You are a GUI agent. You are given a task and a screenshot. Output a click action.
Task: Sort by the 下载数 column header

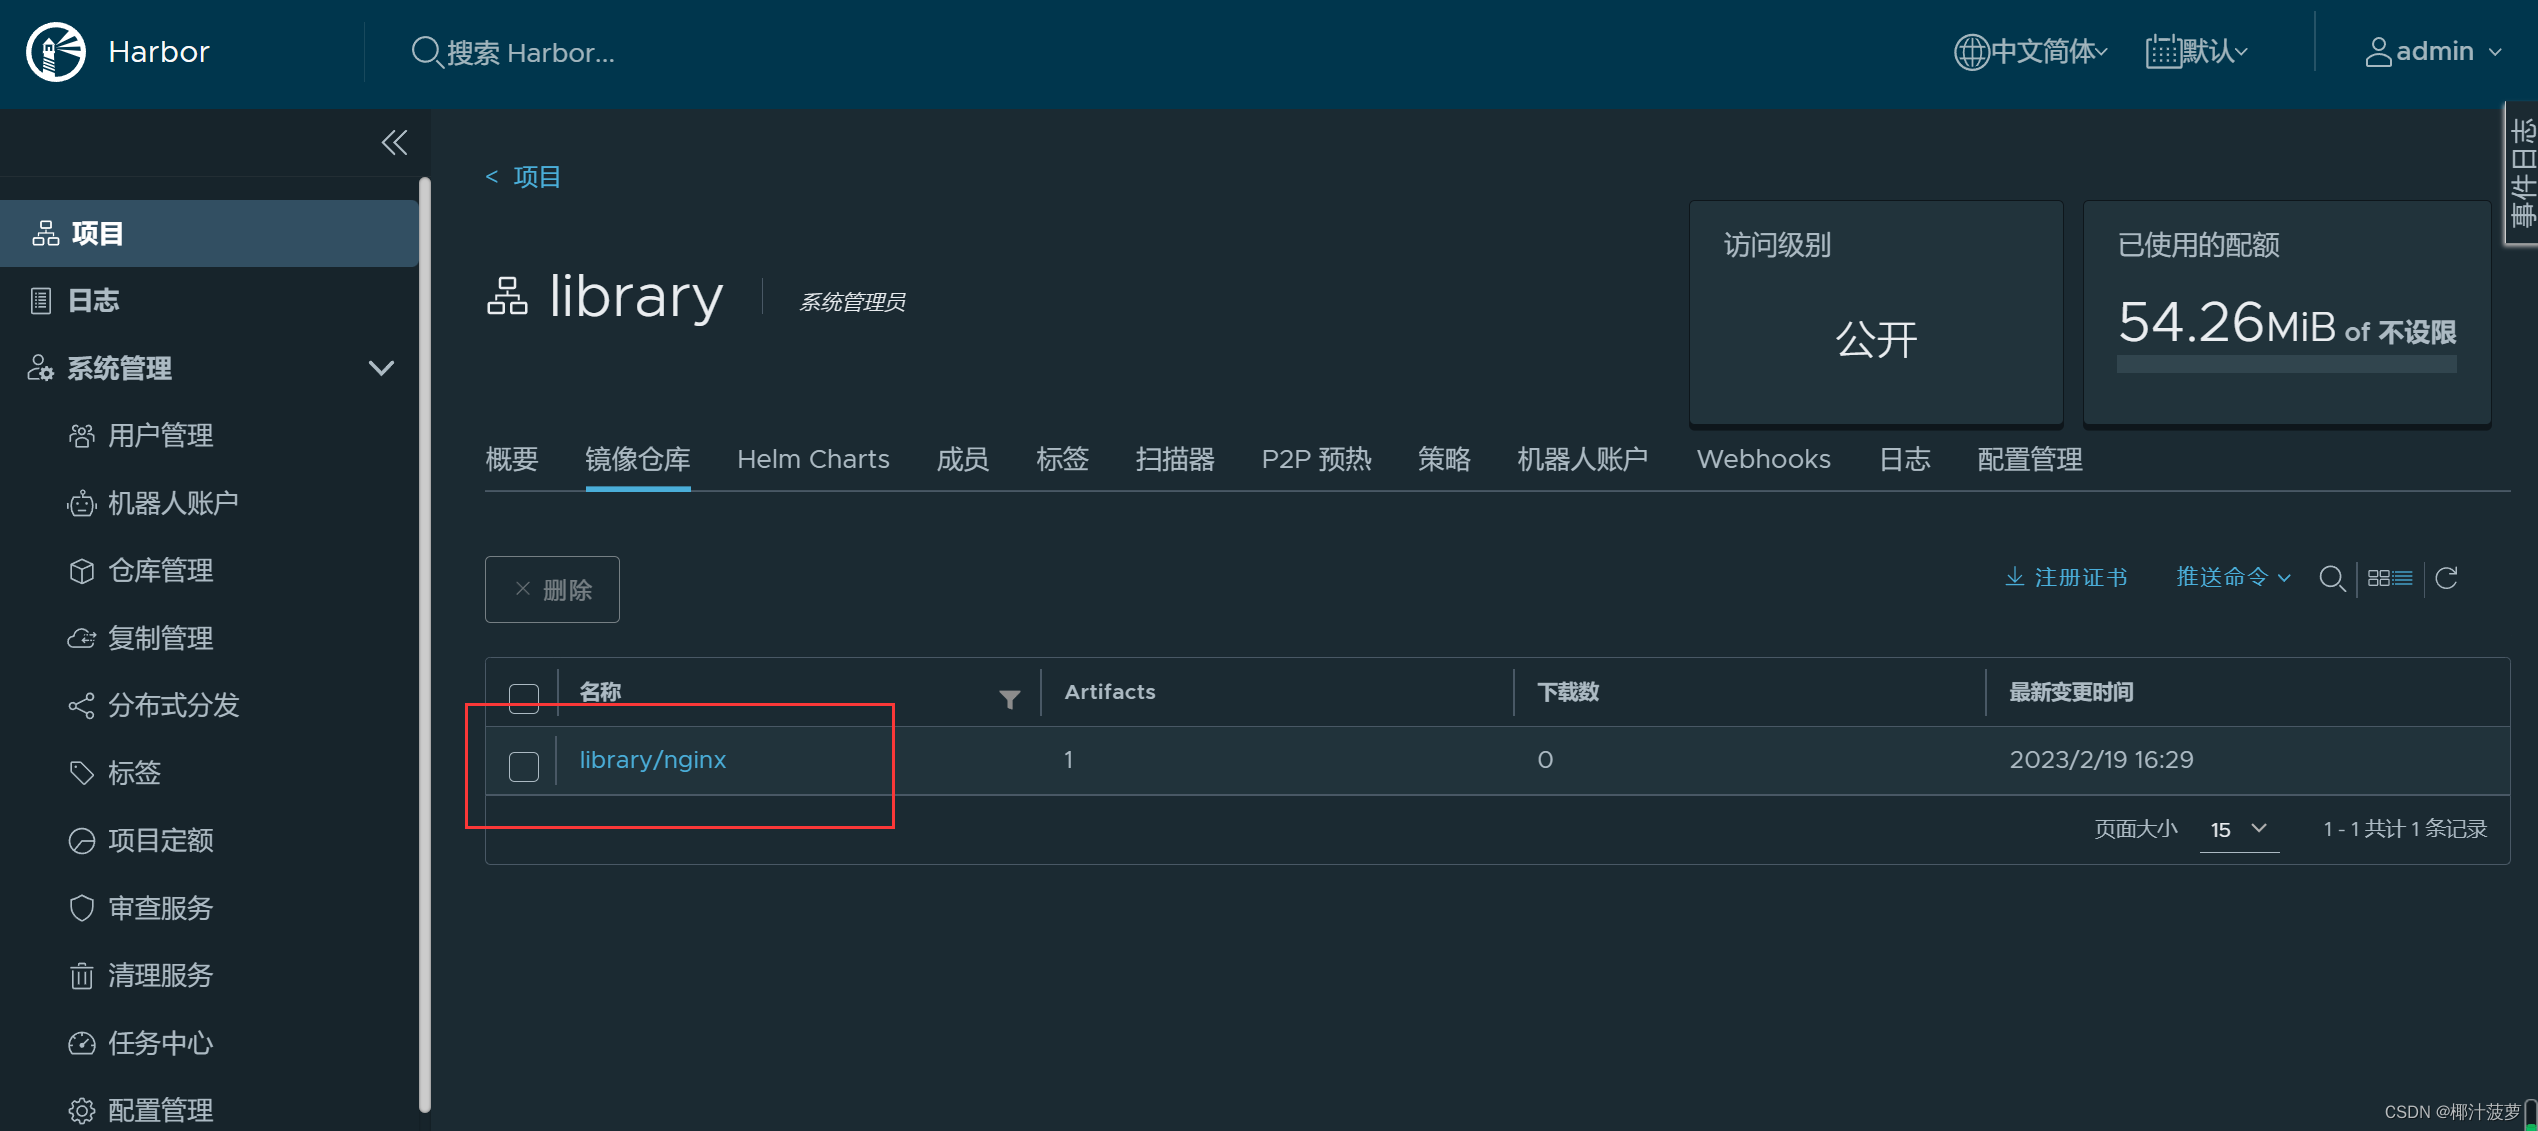[x=1567, y=692]
